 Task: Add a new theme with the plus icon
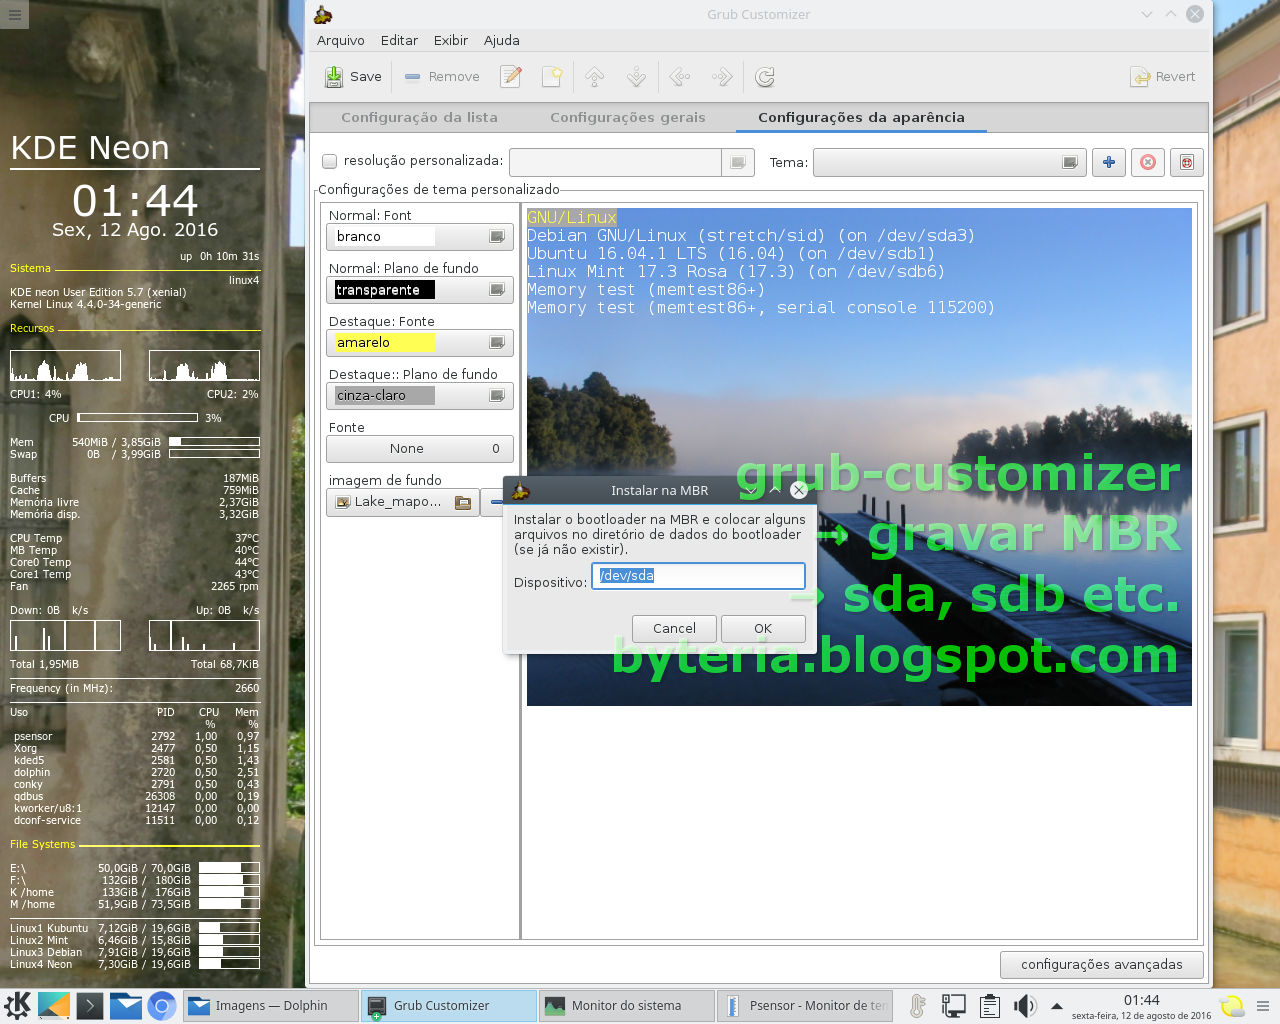tap(1108, 162)
